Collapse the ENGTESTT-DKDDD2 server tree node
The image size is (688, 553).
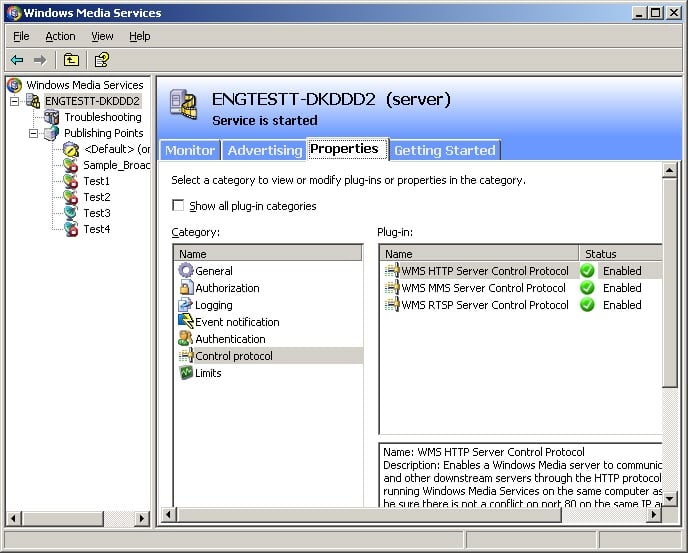(15, 101)
